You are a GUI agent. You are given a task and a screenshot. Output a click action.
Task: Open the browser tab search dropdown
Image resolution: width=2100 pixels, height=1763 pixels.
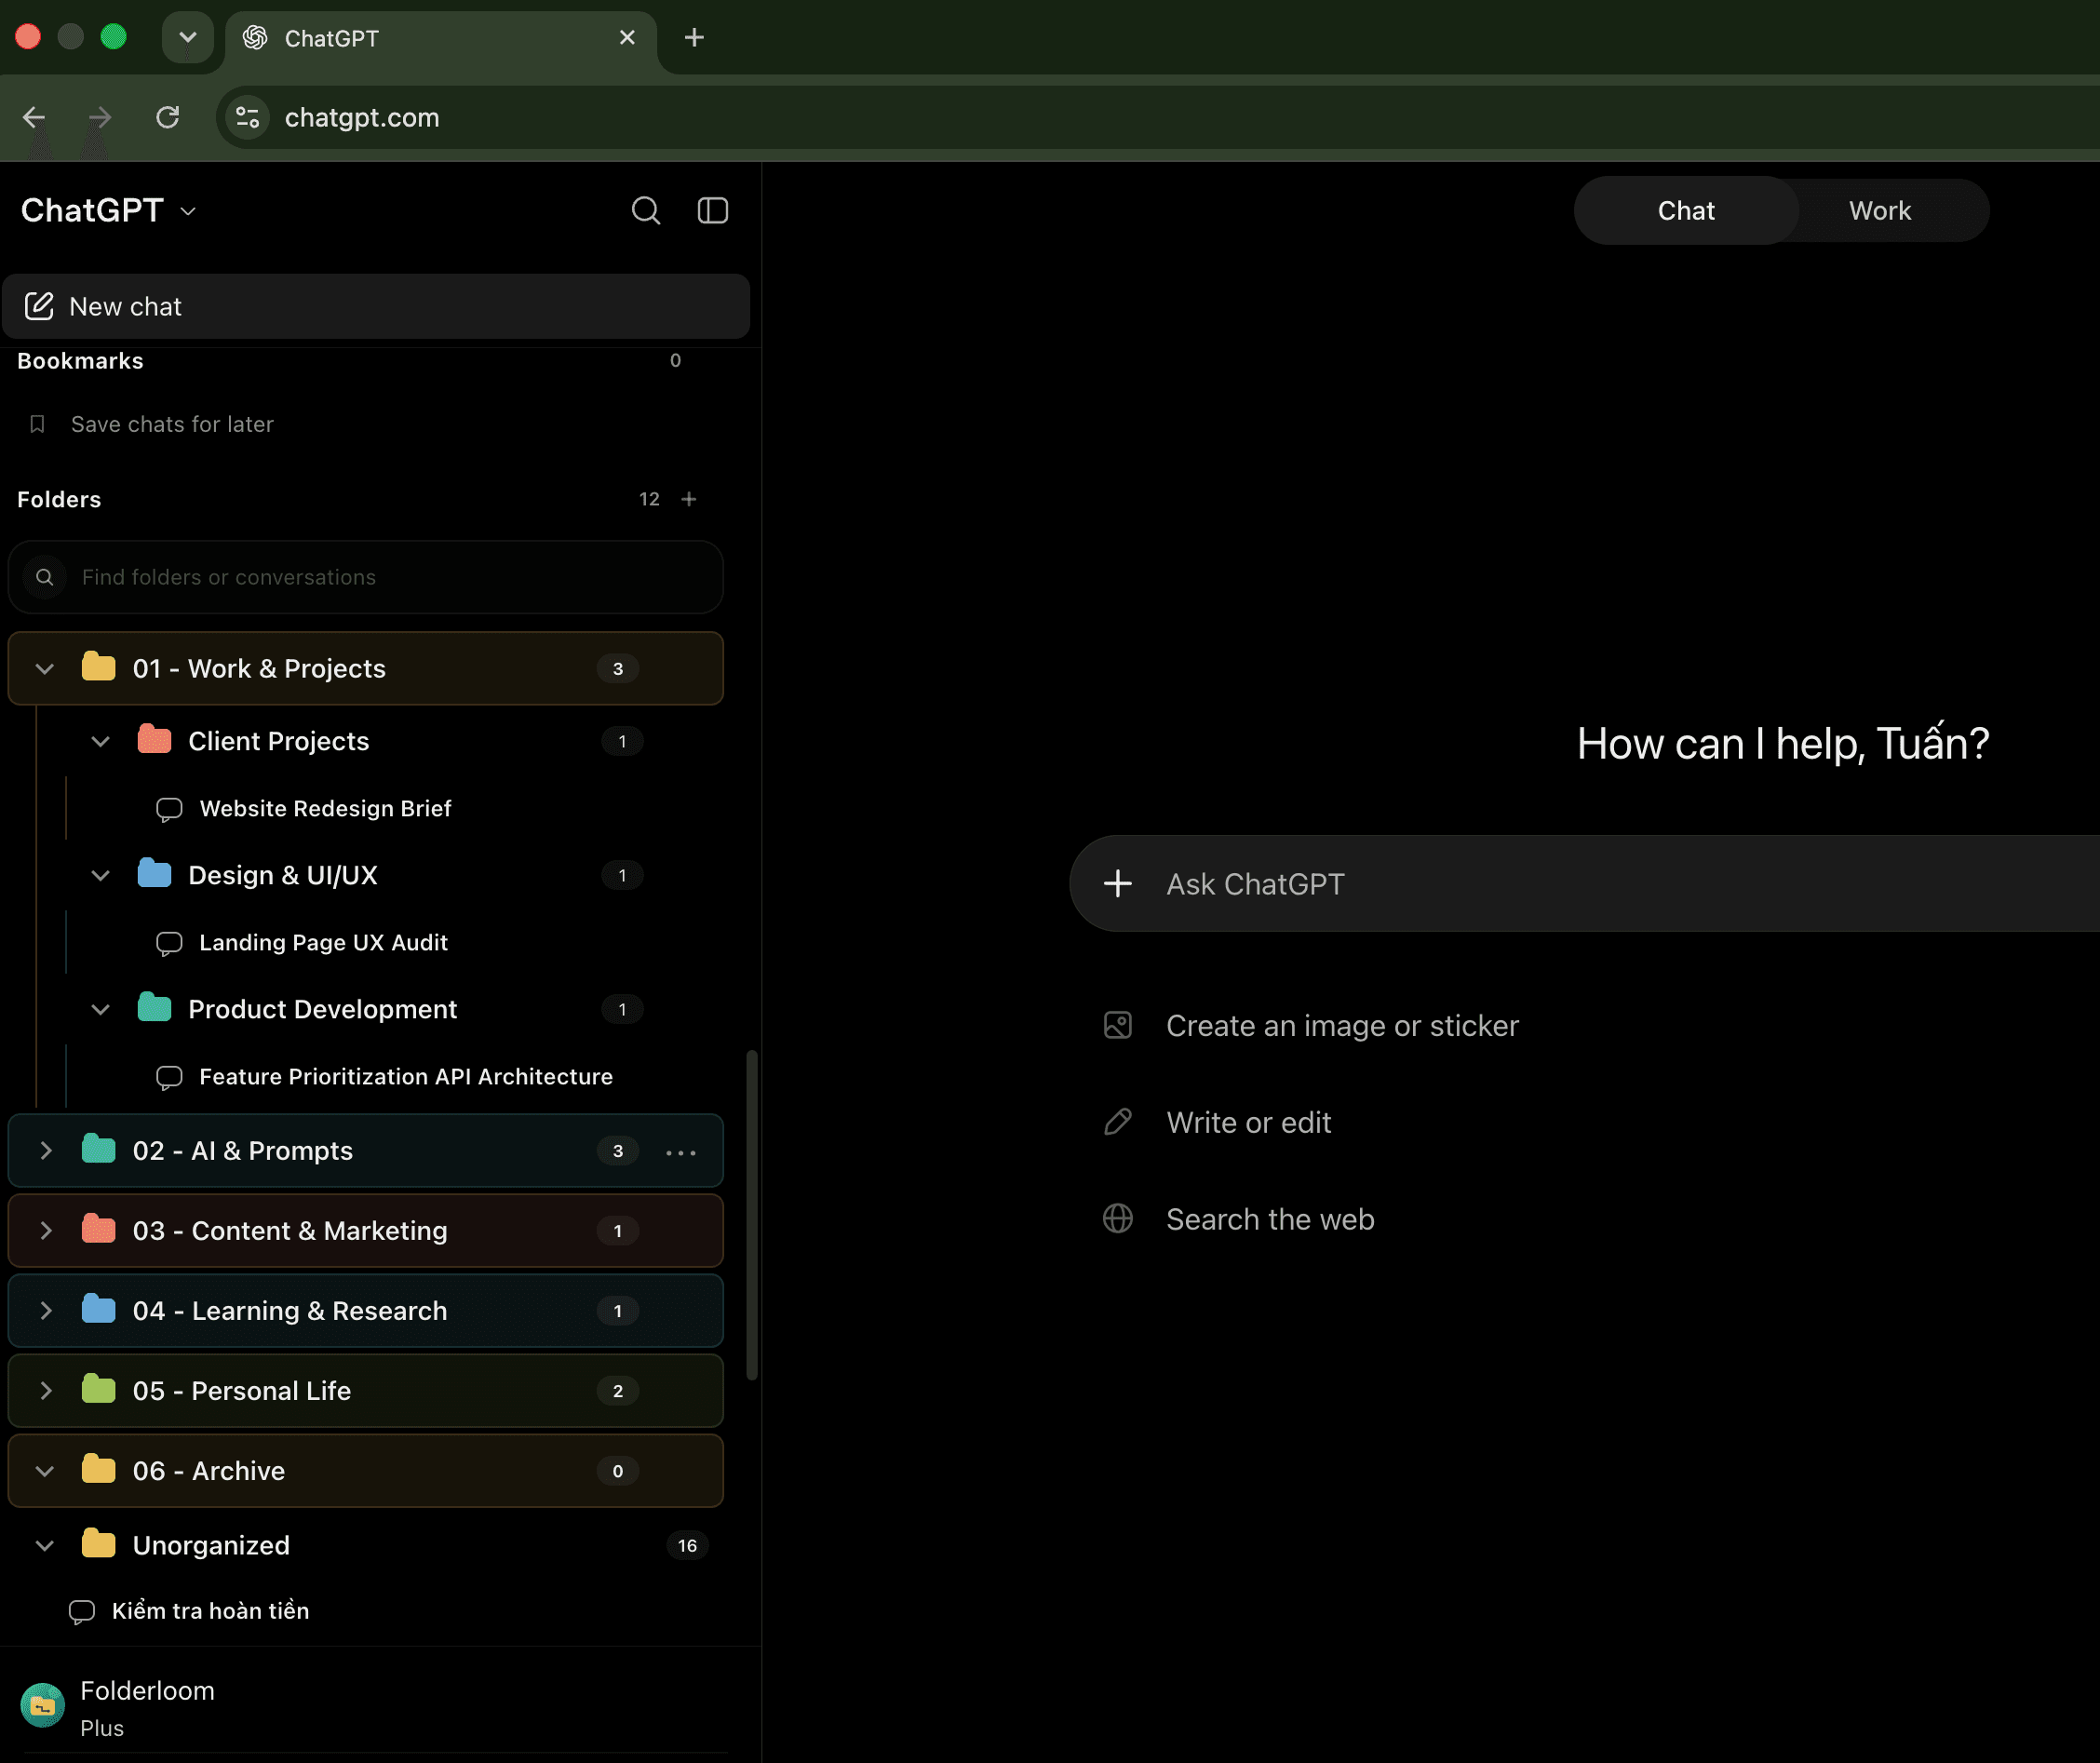point(188,38)
